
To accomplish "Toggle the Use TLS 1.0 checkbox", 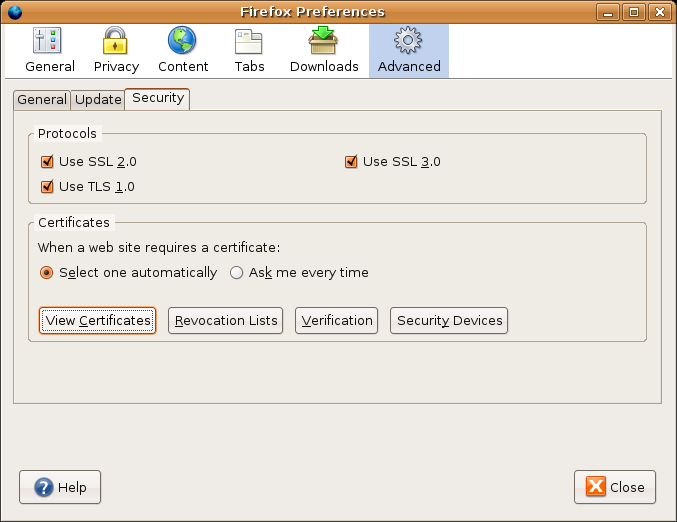I will click(47, 187).
